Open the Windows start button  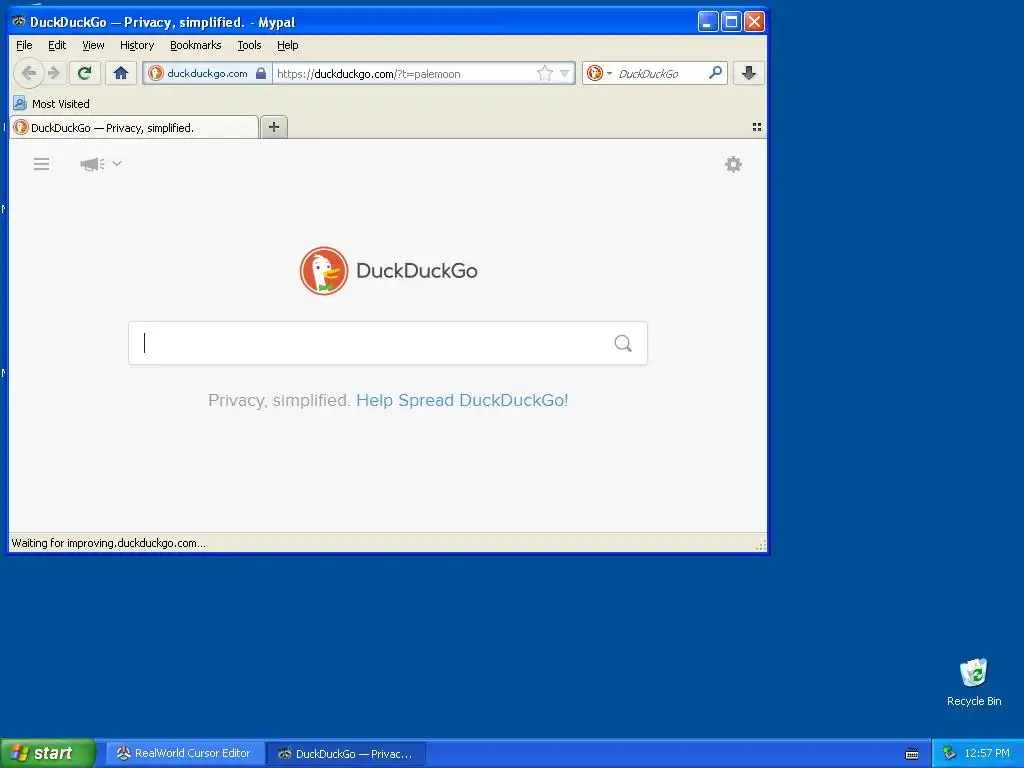pyautogui.click(x=48, y=753)
